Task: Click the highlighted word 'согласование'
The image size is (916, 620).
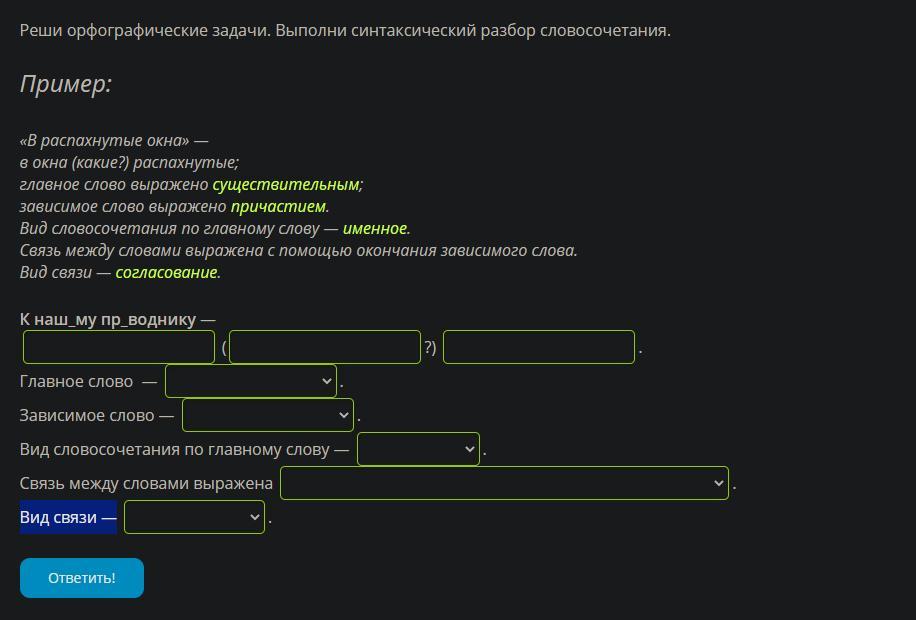Action: pos(166,272)
